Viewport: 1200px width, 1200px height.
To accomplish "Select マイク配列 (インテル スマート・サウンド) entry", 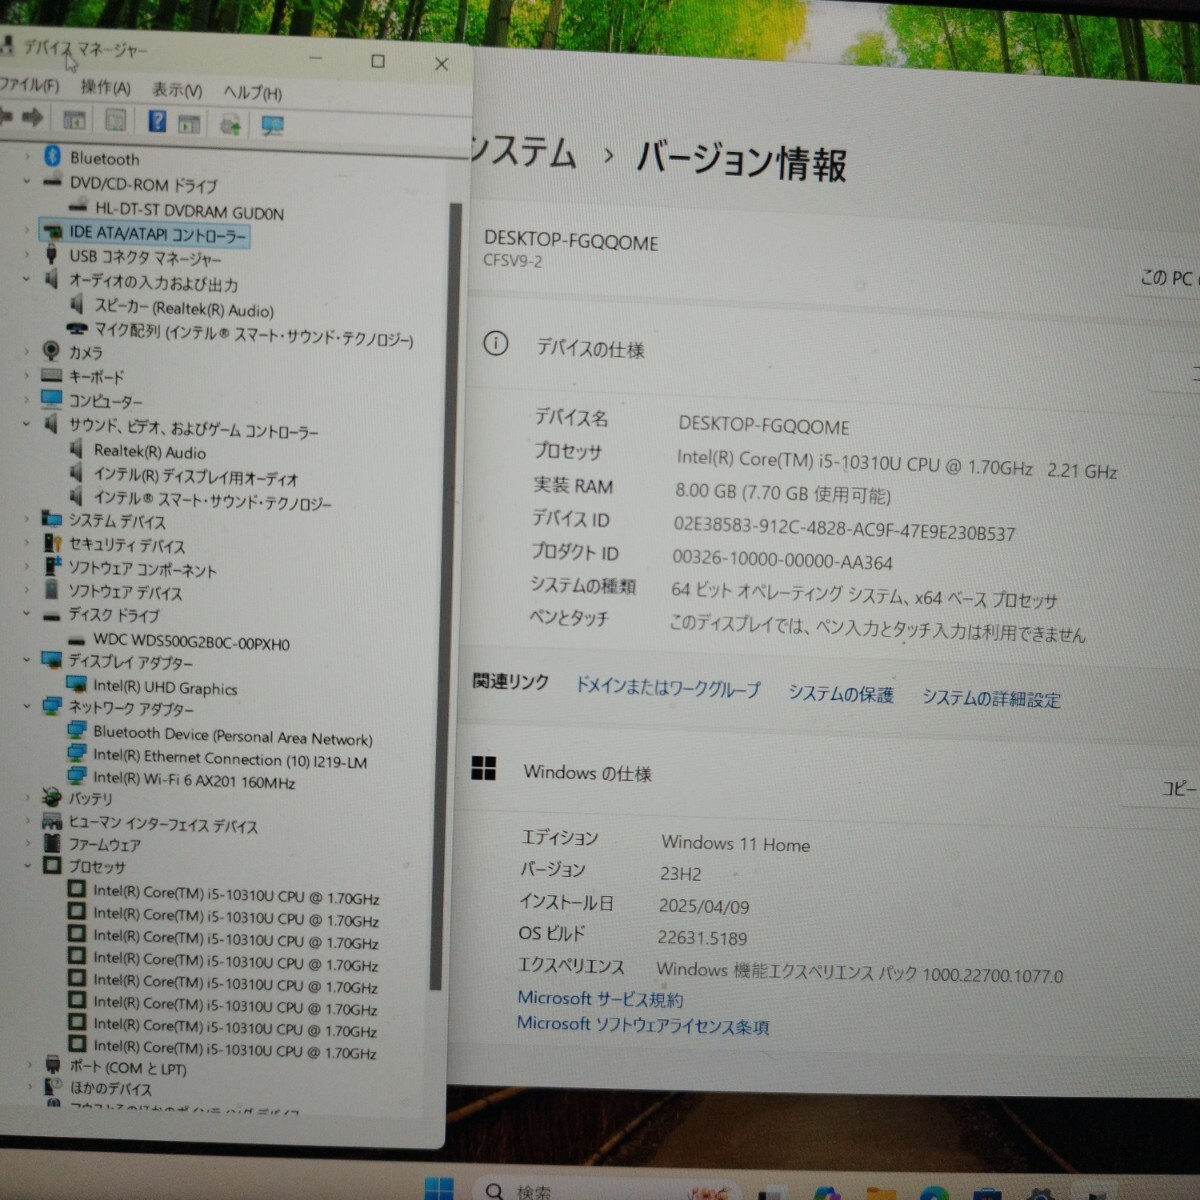I will pos(253,334).
